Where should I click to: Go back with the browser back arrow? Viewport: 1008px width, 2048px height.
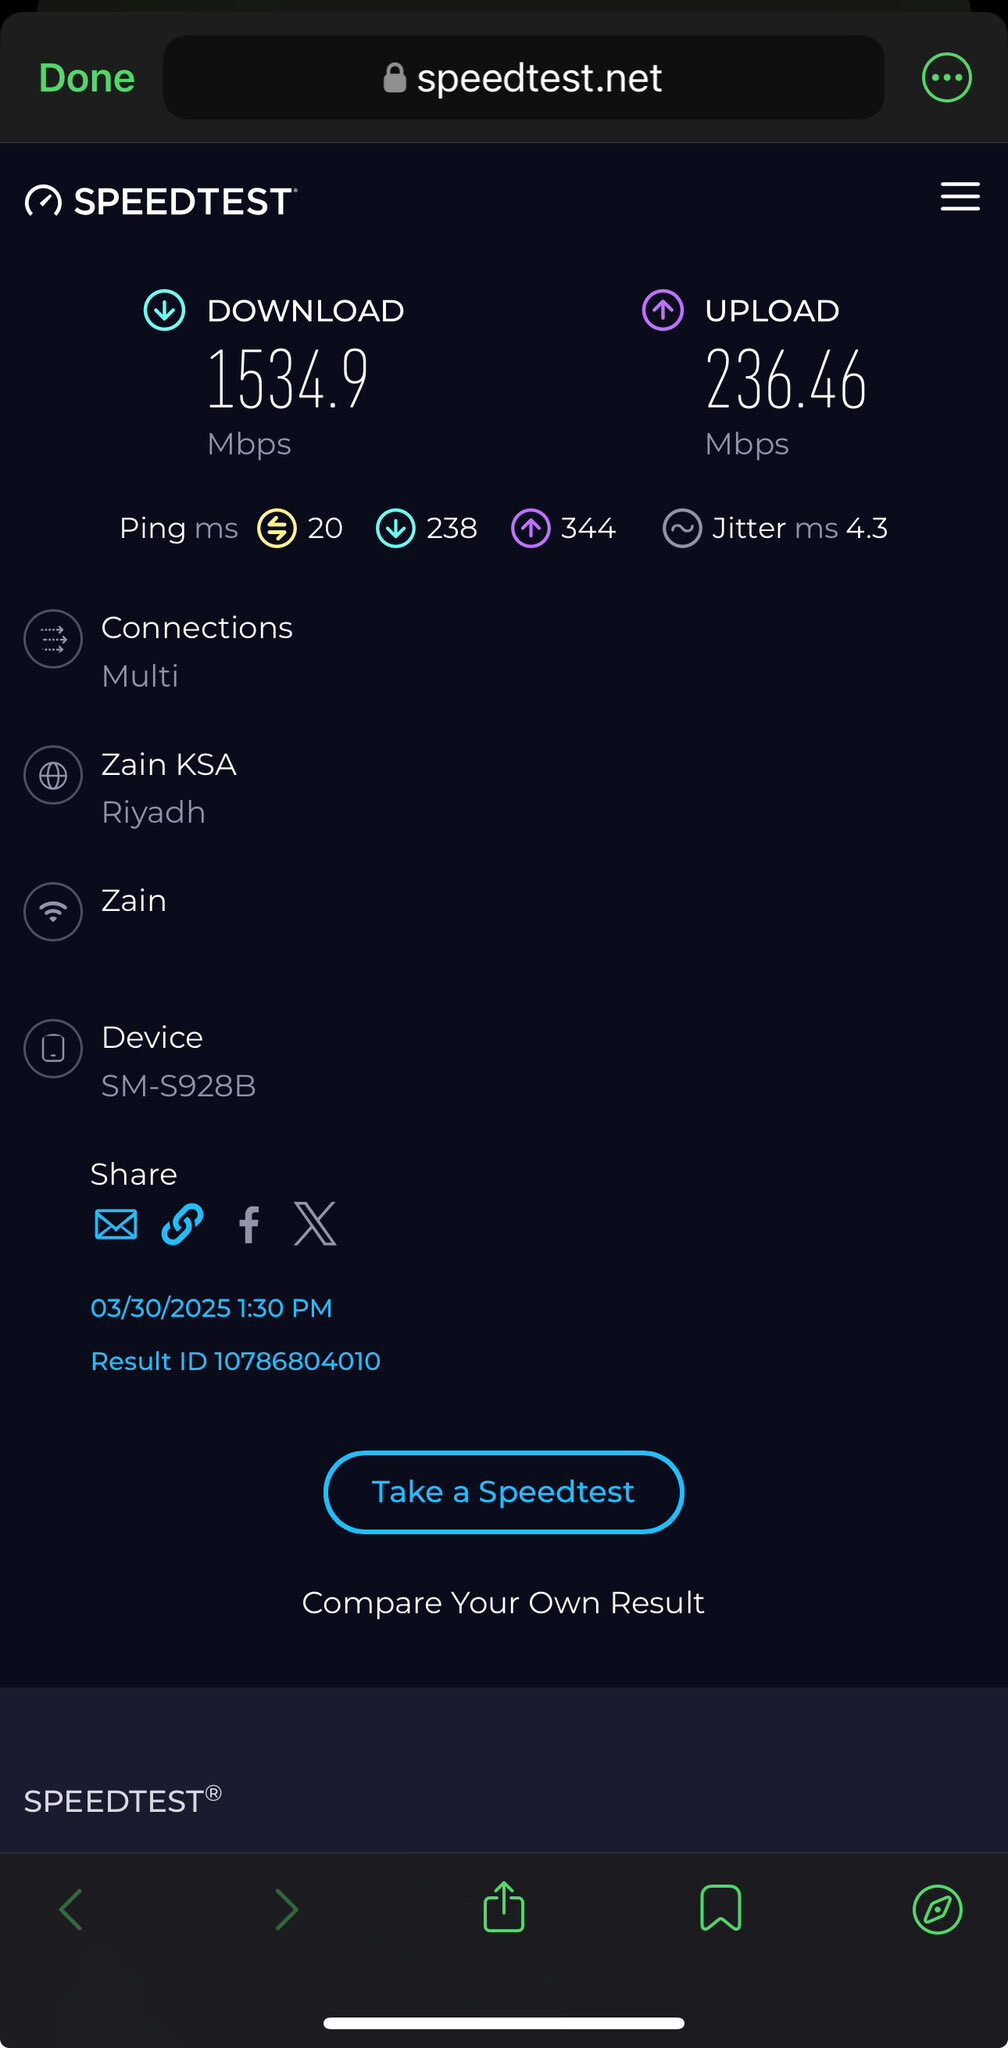71,1910
